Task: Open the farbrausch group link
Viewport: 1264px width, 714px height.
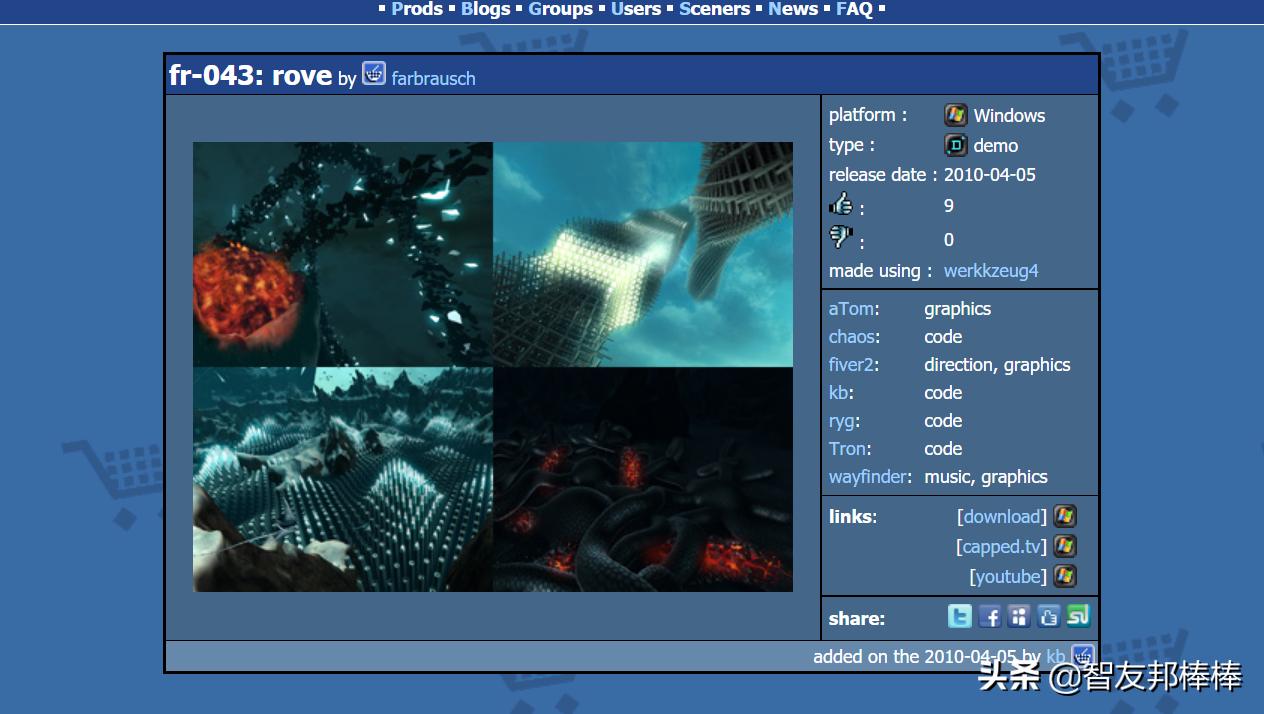Action: 433,78
